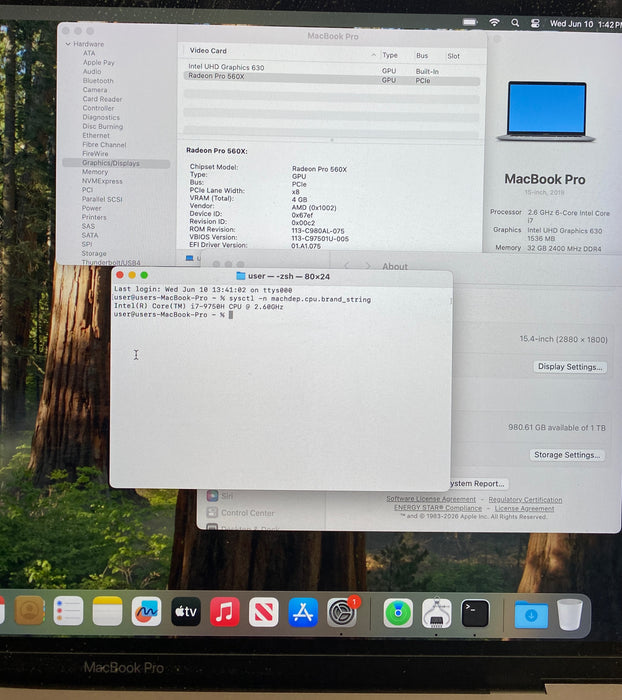This screenshot has height=700, width=622.
Task: Open Wi-Fi status menu
Action: pos(494,22)
